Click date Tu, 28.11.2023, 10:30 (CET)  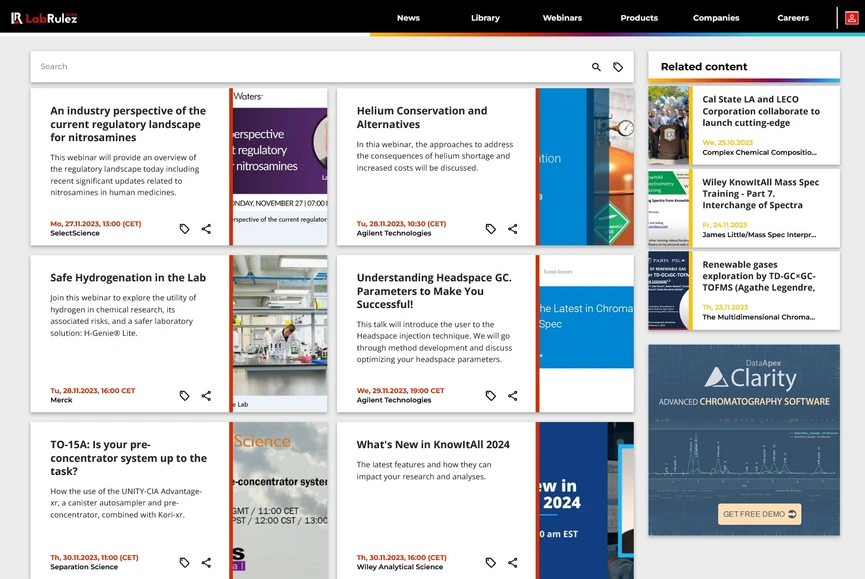pyautogui.click(x=402, y=224)
